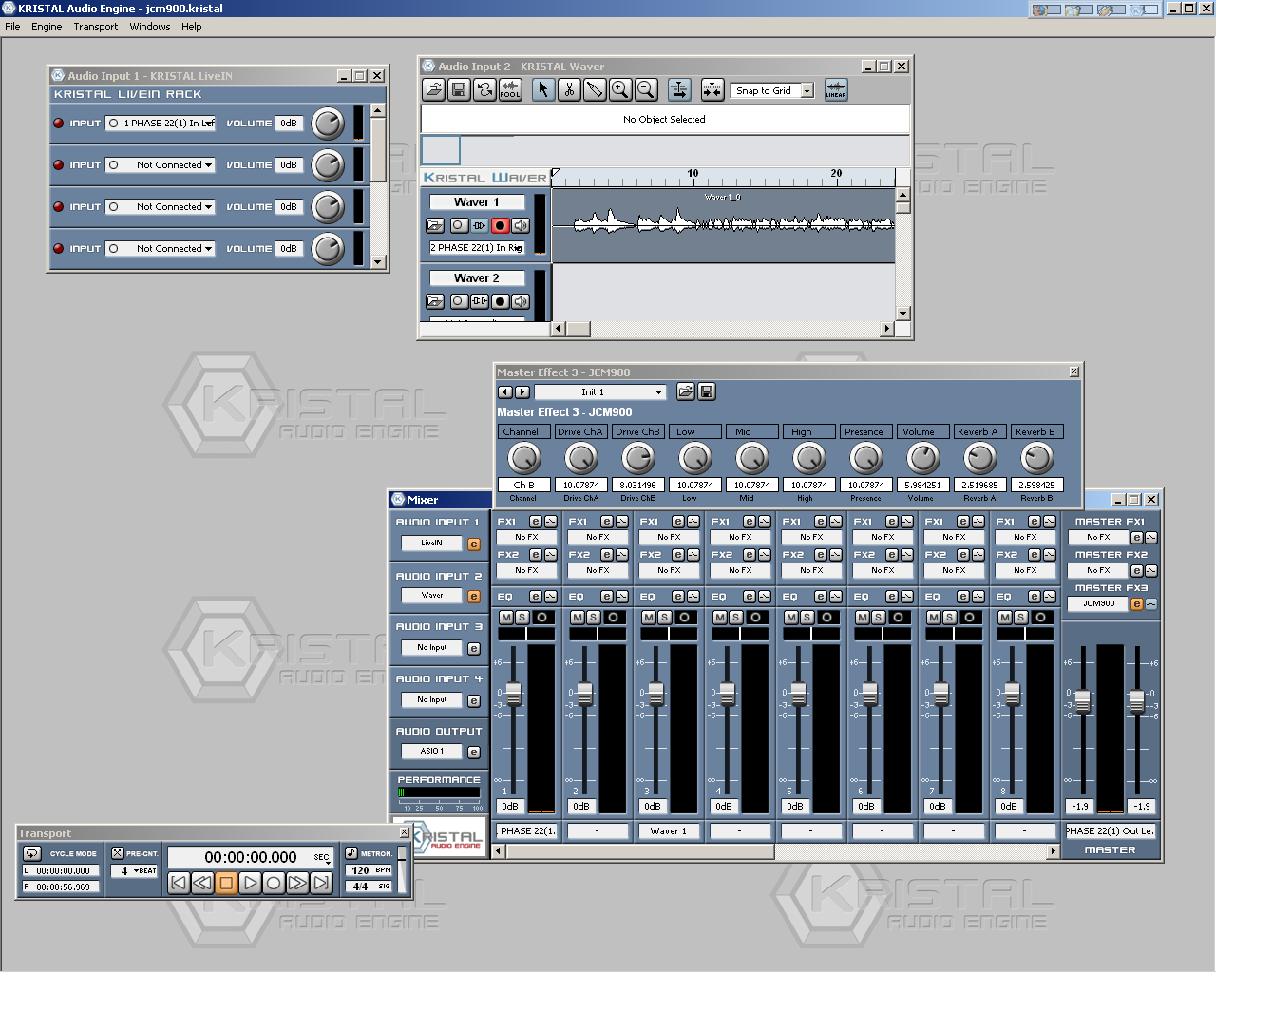Image resolution: width=1280 pixels, height=1024 pixels.
Task: Open JCM900 preset Init 1 dropdown
Action: pos(600,392)
